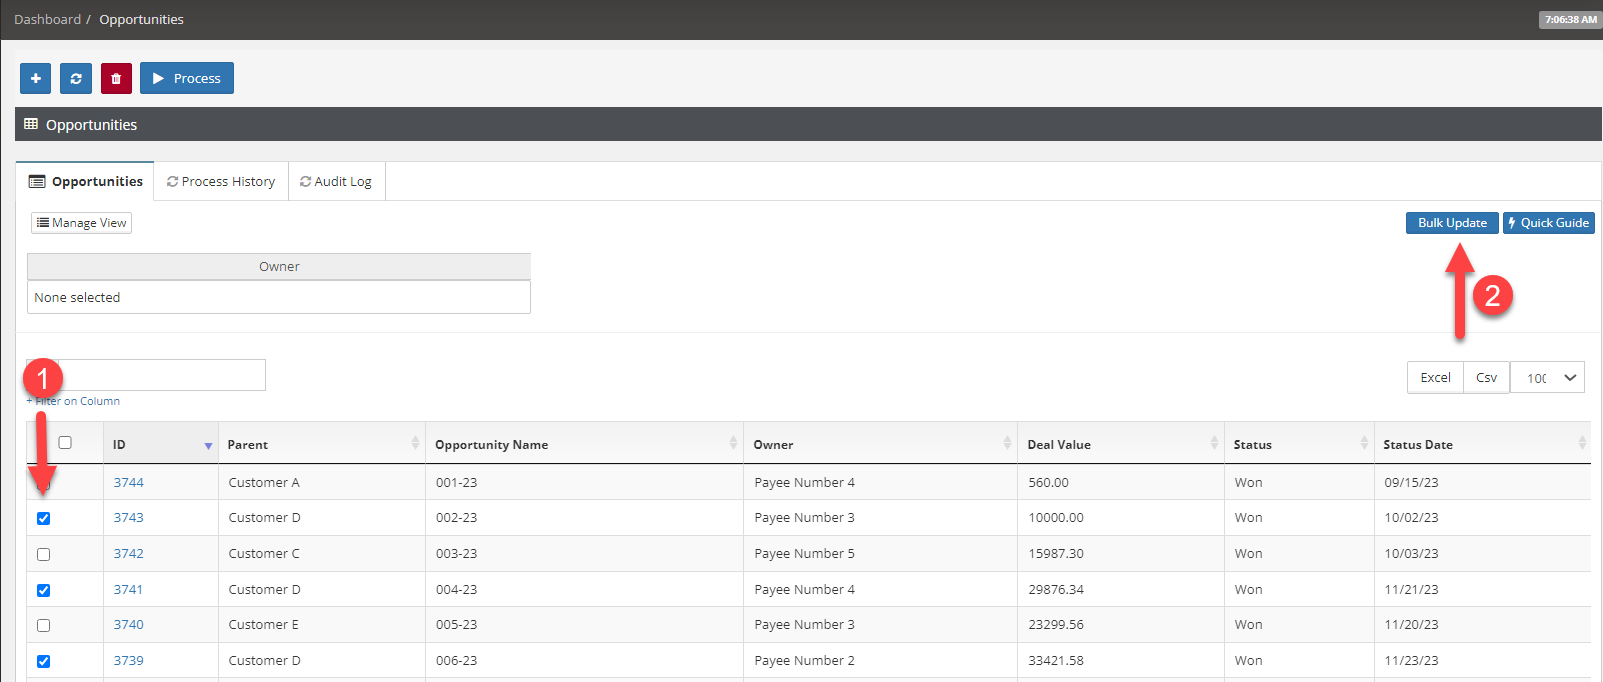Sort by Opportunity Name column arrows

pyautogui.click(x=733, y=443)
